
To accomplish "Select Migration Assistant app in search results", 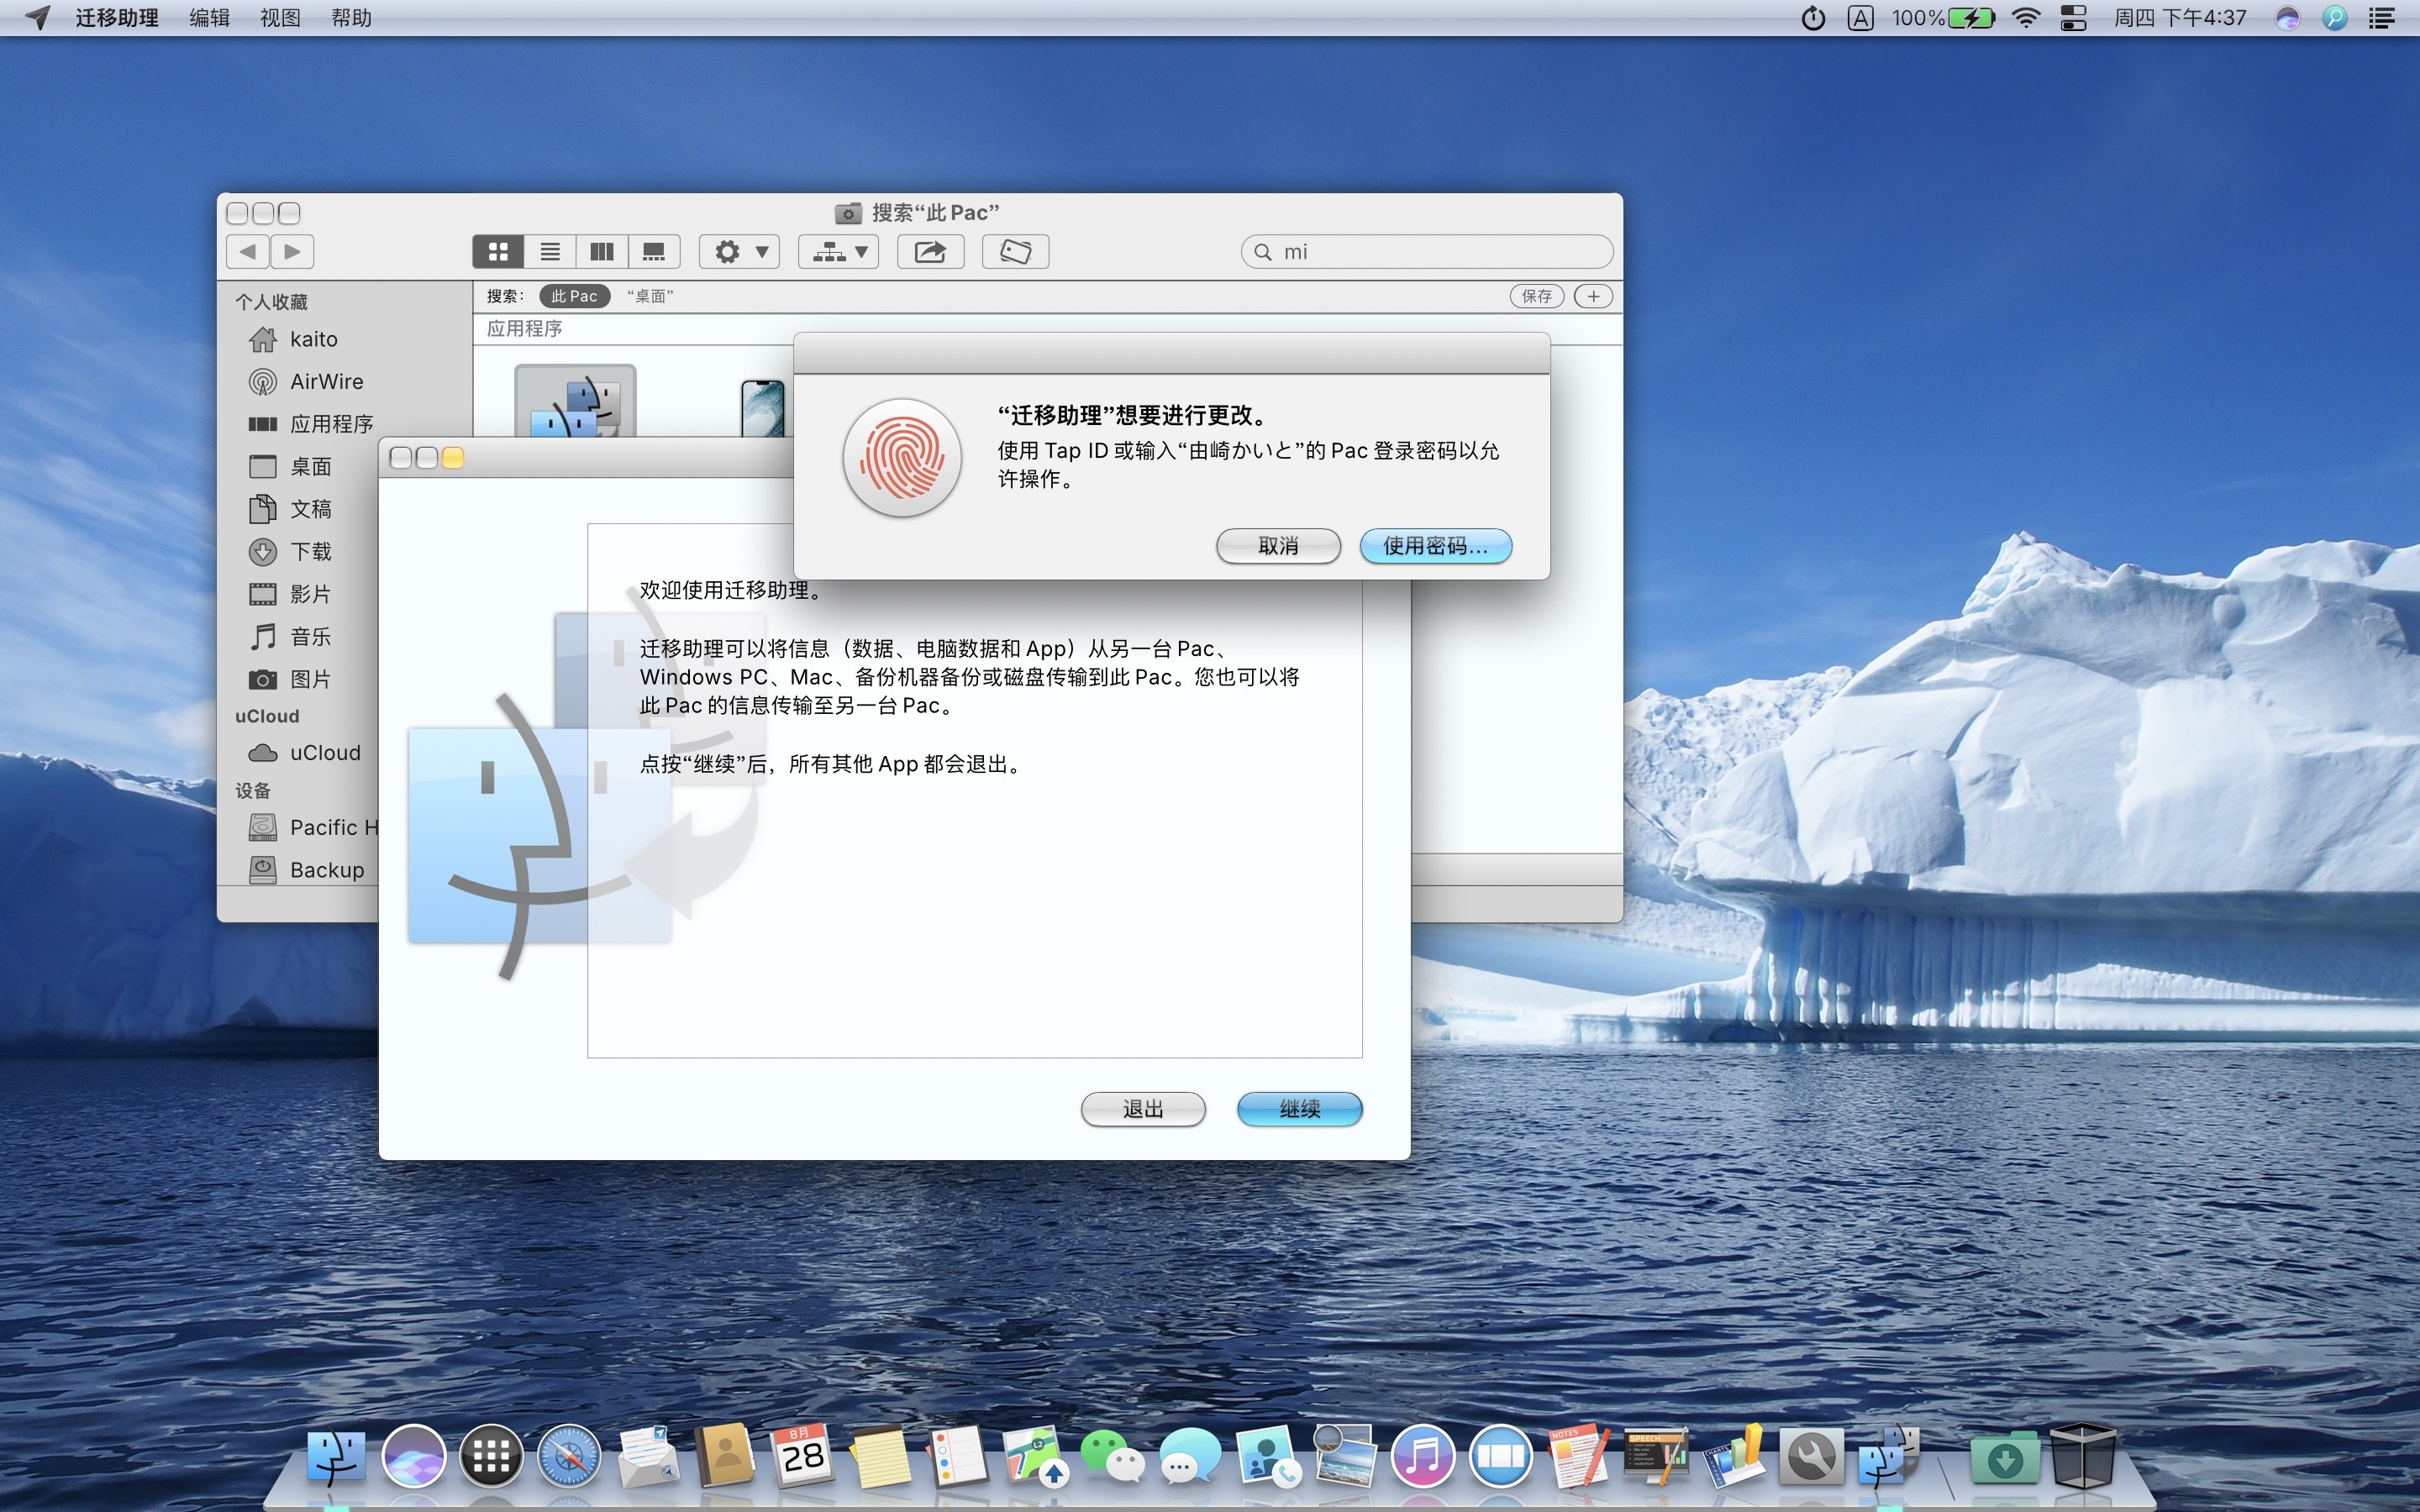I will [575, 402].
